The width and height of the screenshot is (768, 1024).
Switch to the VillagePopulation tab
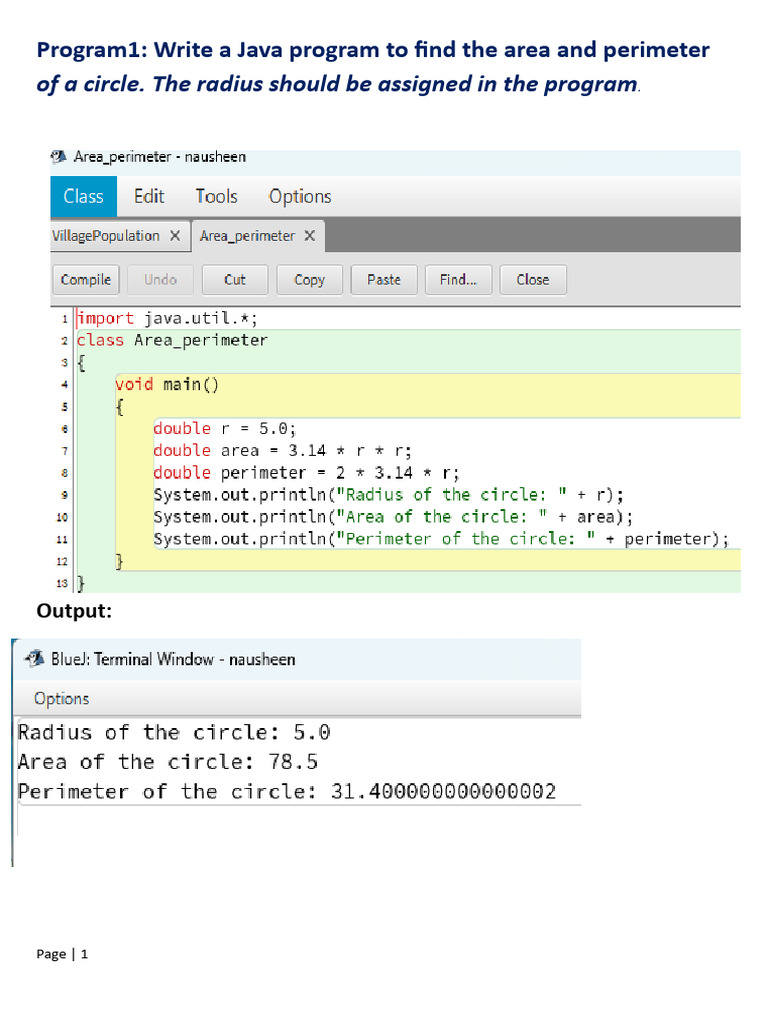(105, 236)
